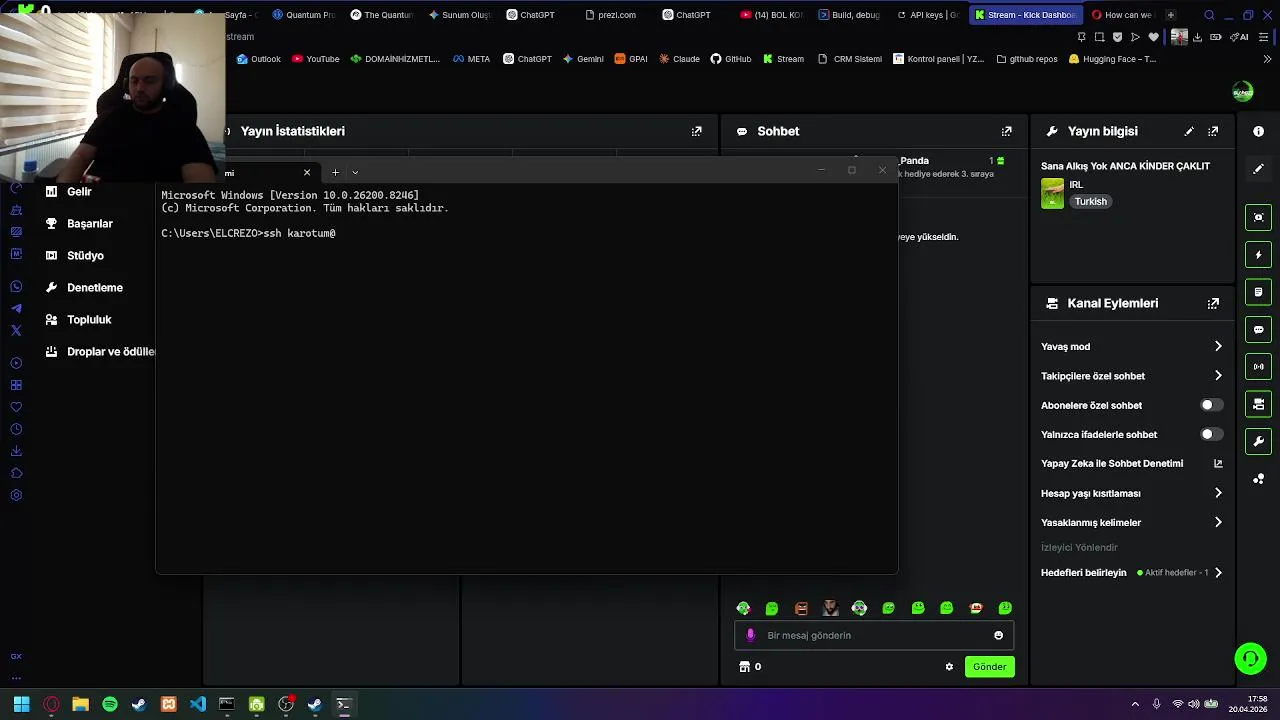Open Yapay Zeka ile Sohbet Denetimi link
The width and height of the screenshot is (1280, 720).
1132,463
